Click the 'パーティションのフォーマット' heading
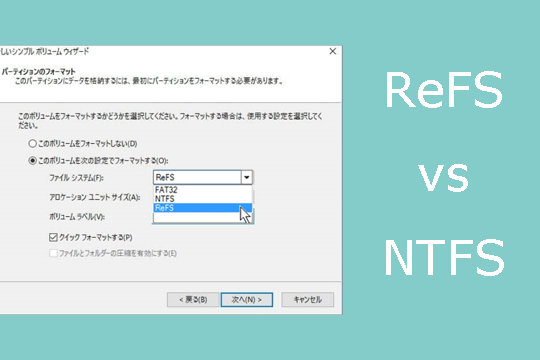Screen dimensions: 540x360 pyautogui.click(x=38, y=72)
